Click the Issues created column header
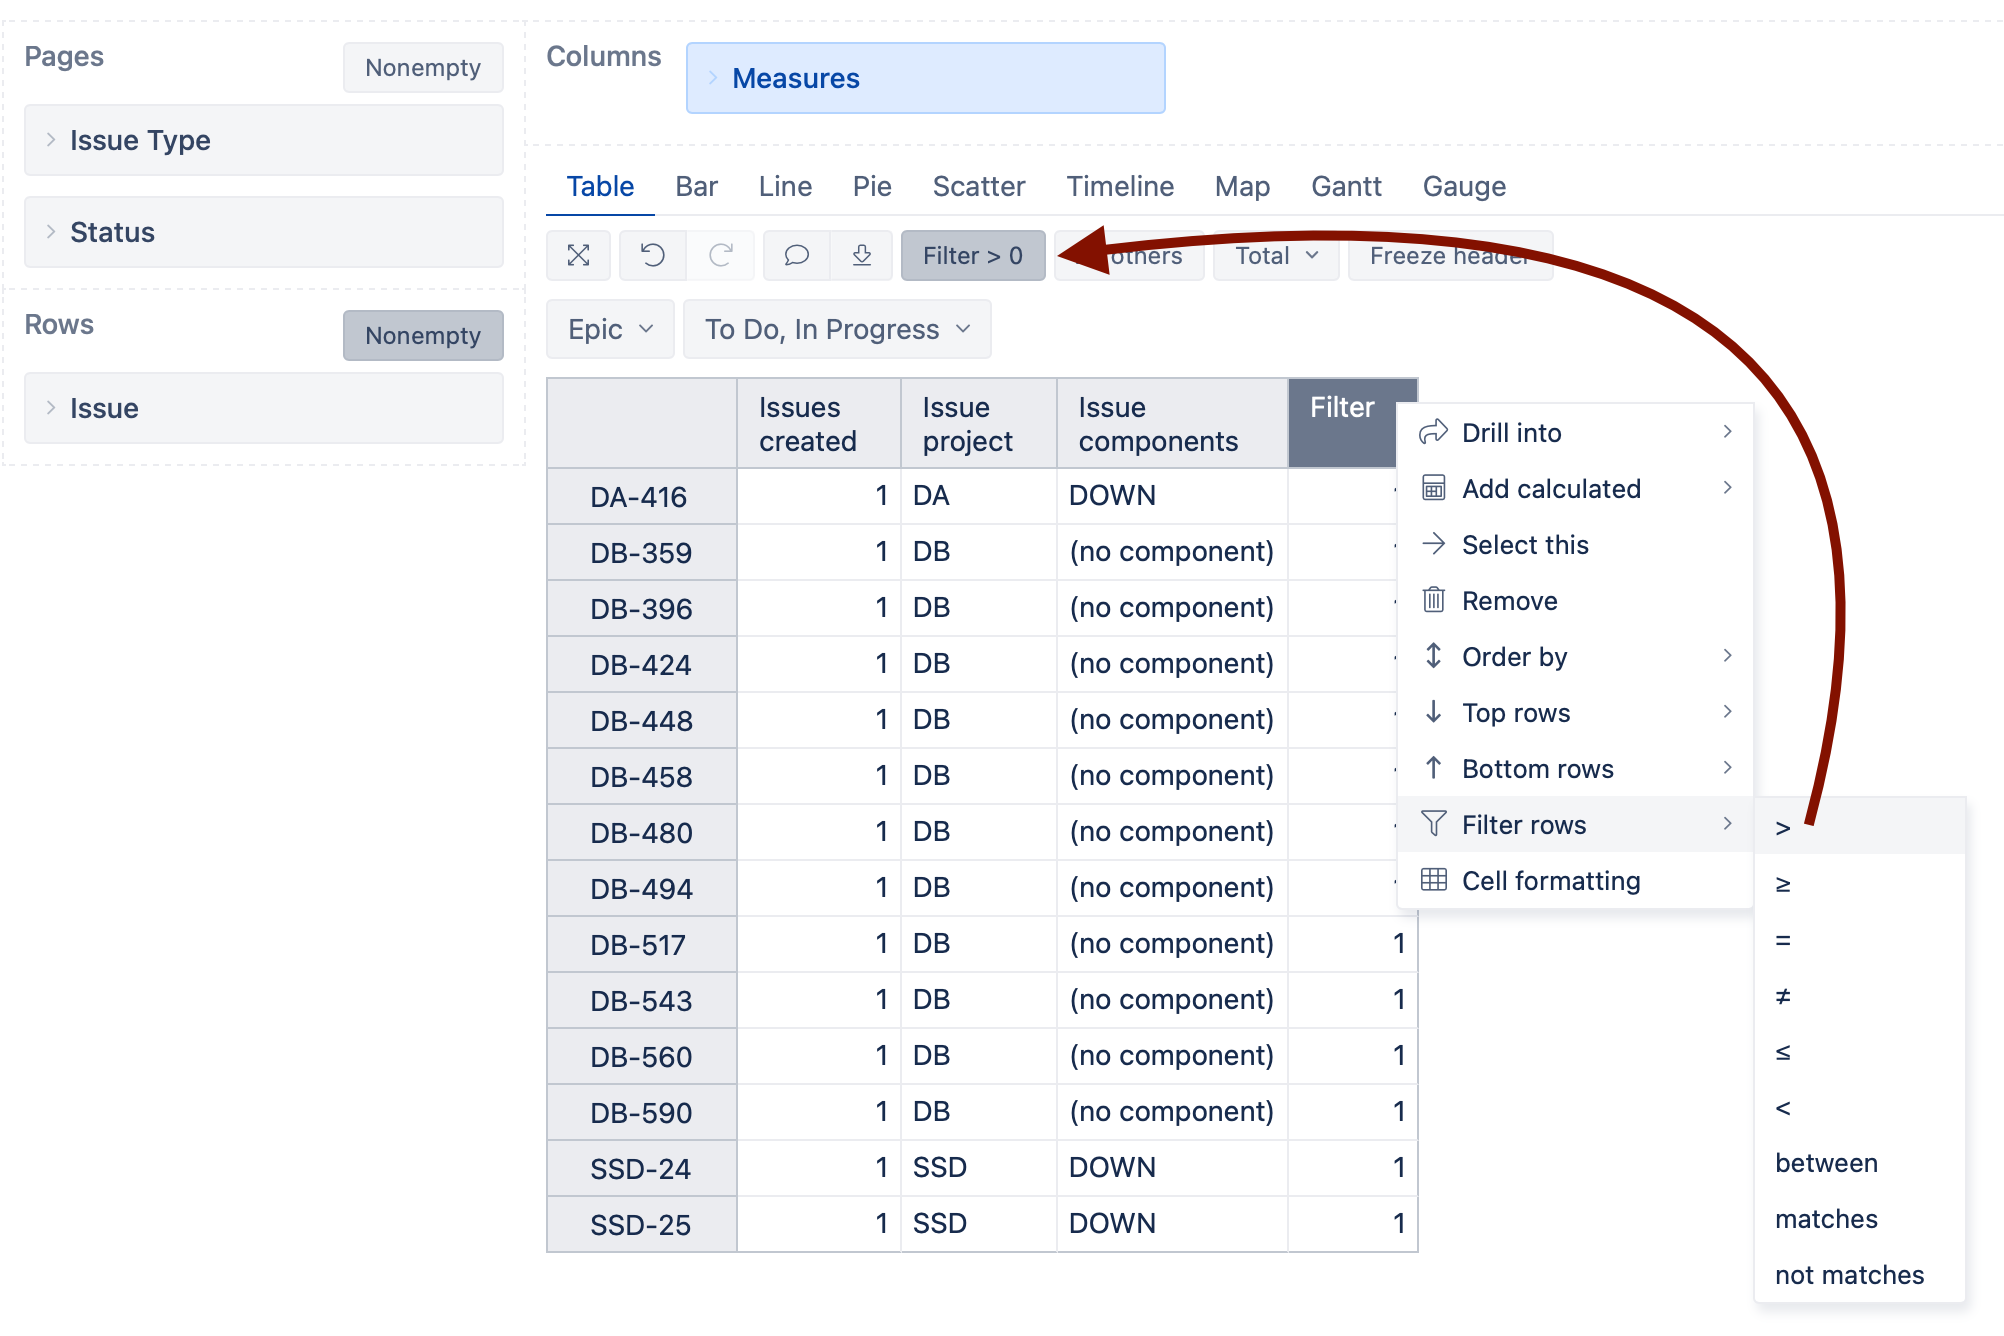 pos(819,423)
